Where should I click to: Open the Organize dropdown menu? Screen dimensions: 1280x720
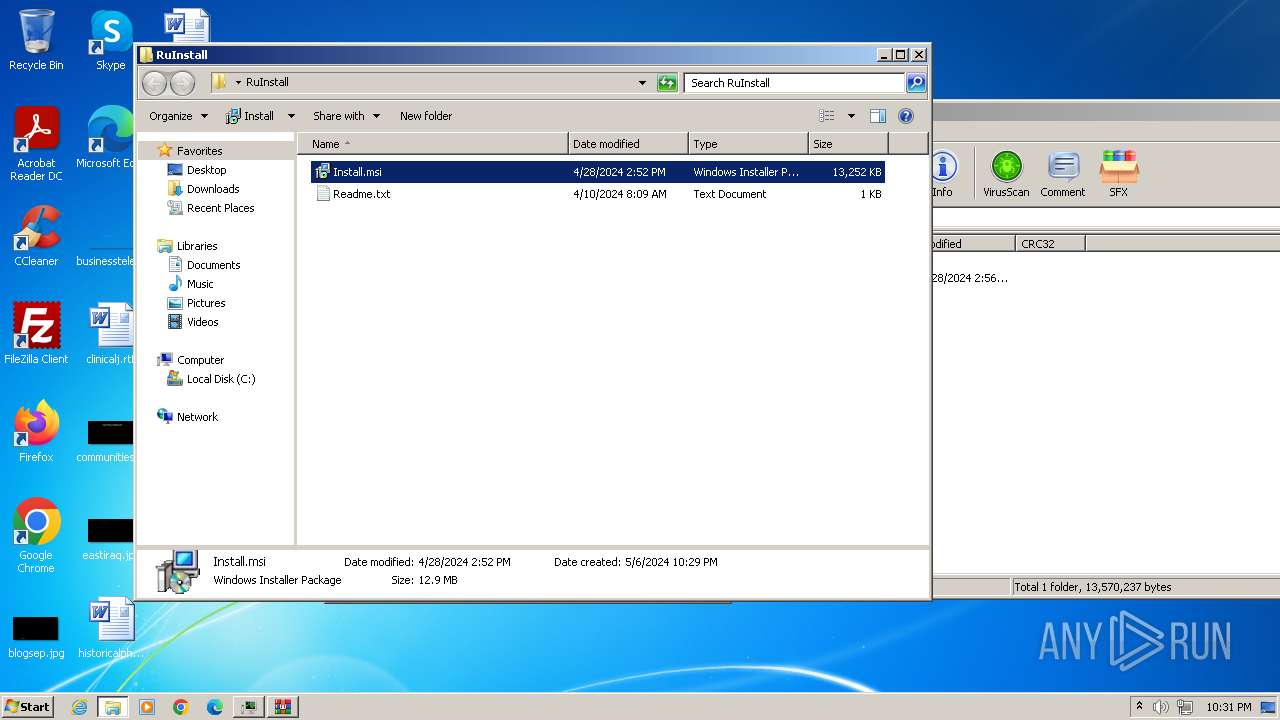(x=178, y=116)
